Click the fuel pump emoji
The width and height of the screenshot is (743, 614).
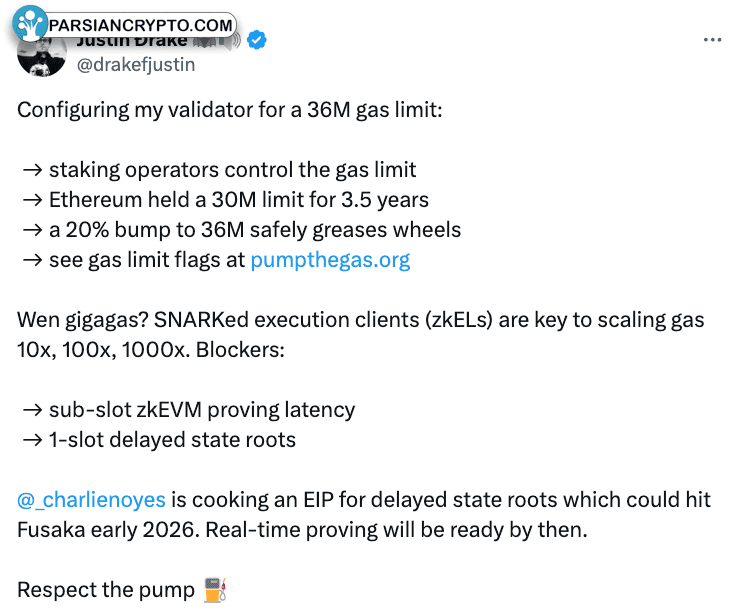pos(216,590)
